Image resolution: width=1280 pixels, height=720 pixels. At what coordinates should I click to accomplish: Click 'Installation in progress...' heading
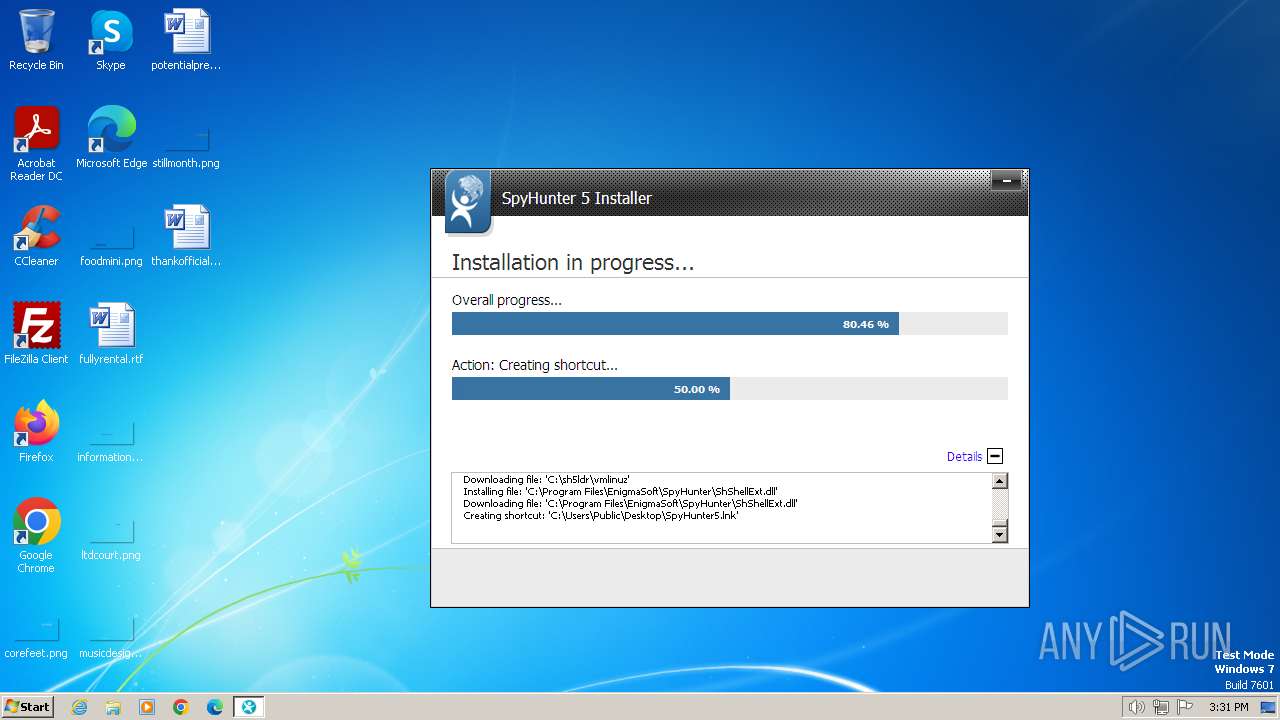point(573,263)
